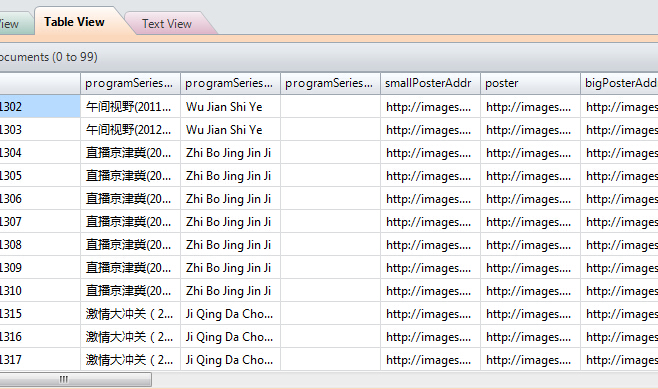Screen dimensions: 658x389
Task: Select the bigPosterAddr column header
Action: (x=619, y=83)
